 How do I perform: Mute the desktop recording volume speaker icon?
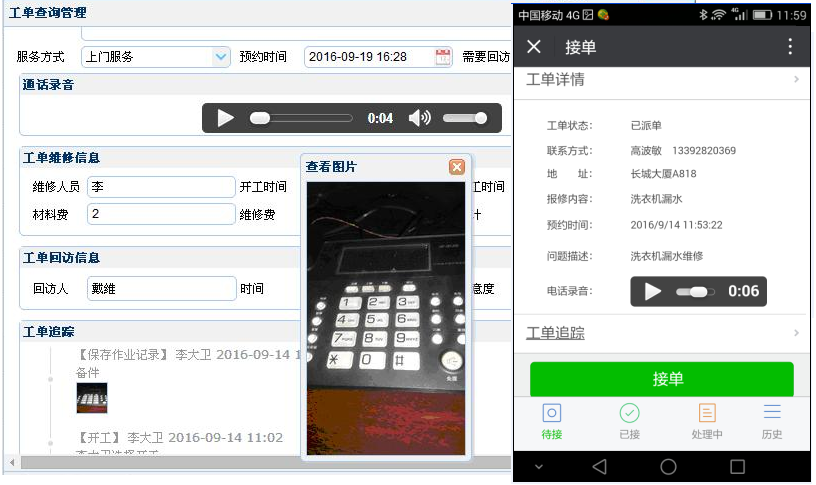point(420,118)
